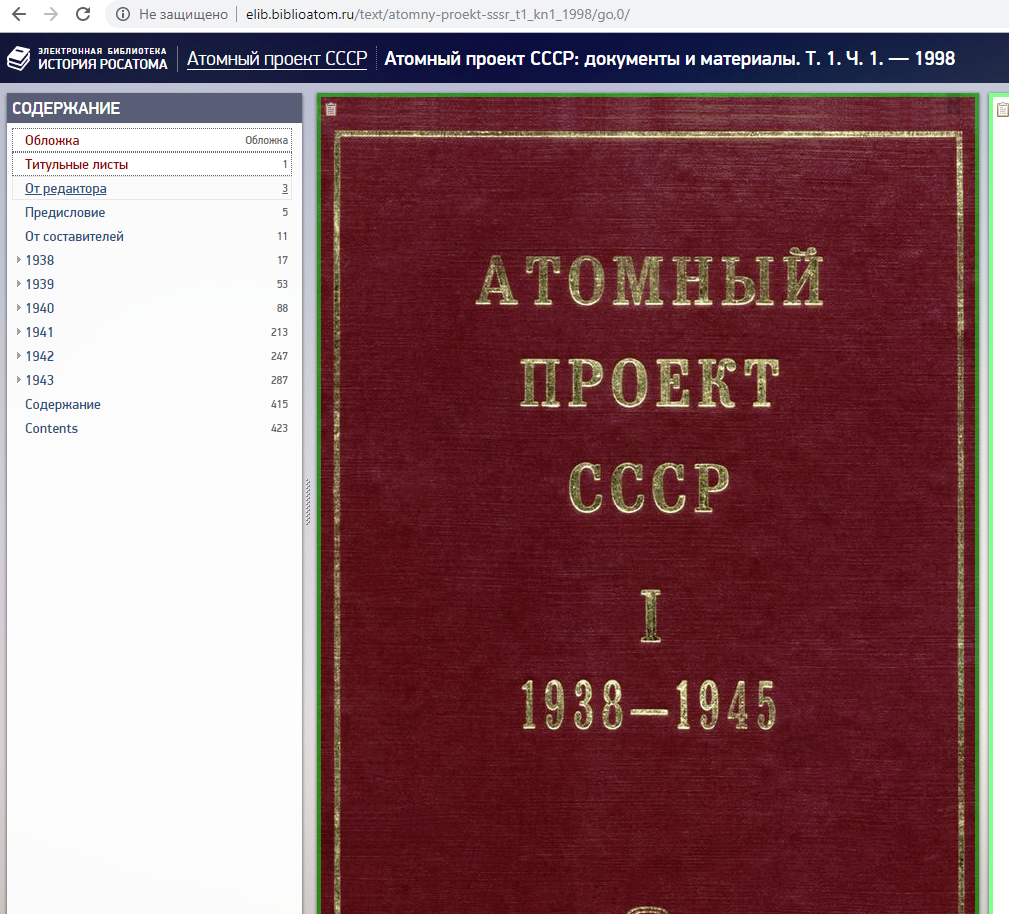This screenshot has width=1009, height=914.
Task: Click the URL in the address bar
Action: click(438, 14)
